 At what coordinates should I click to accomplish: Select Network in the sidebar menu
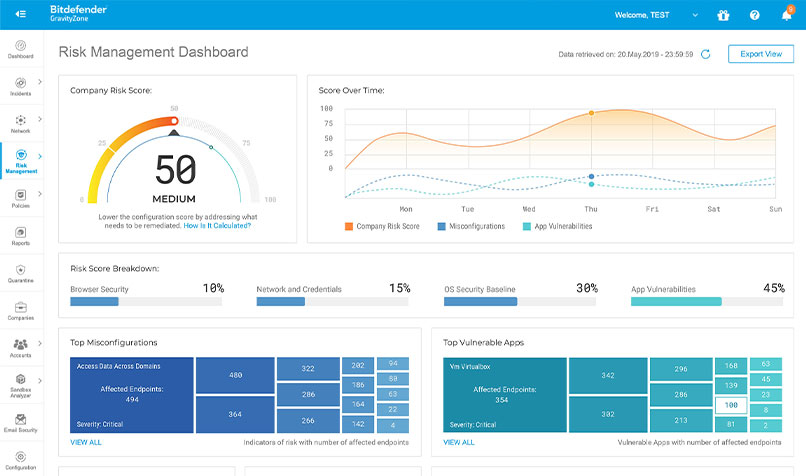click(20, 123)
